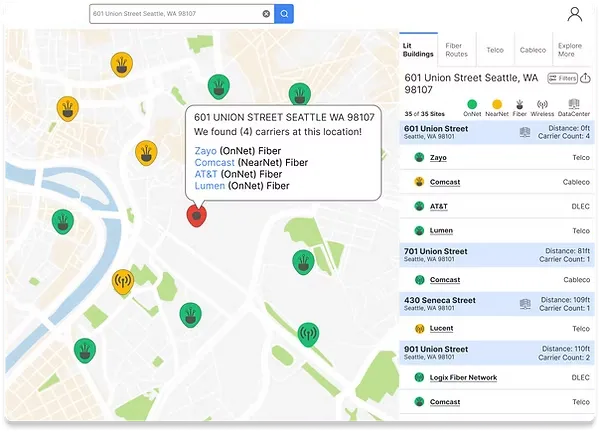This screenshot has height=432, width=600.
Task: Click green fiber pin left of the river
Action: click(63, 221)
